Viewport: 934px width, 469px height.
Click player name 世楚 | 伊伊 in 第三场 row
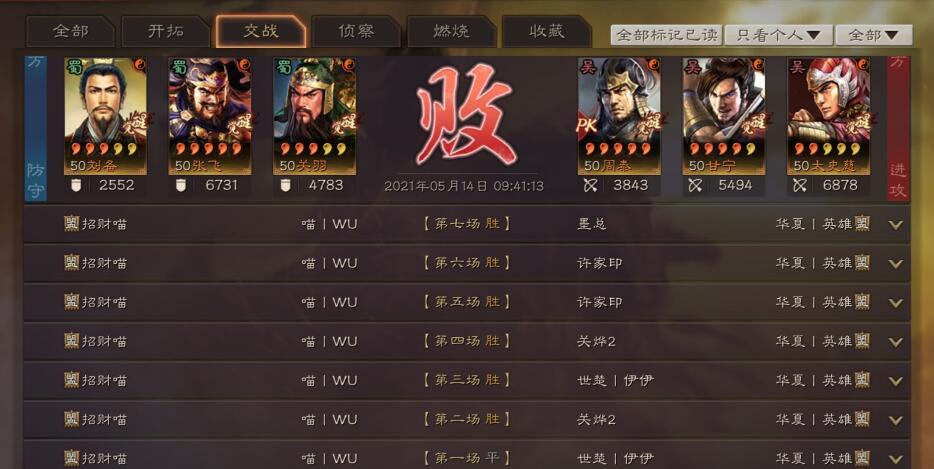click(615, 380)
